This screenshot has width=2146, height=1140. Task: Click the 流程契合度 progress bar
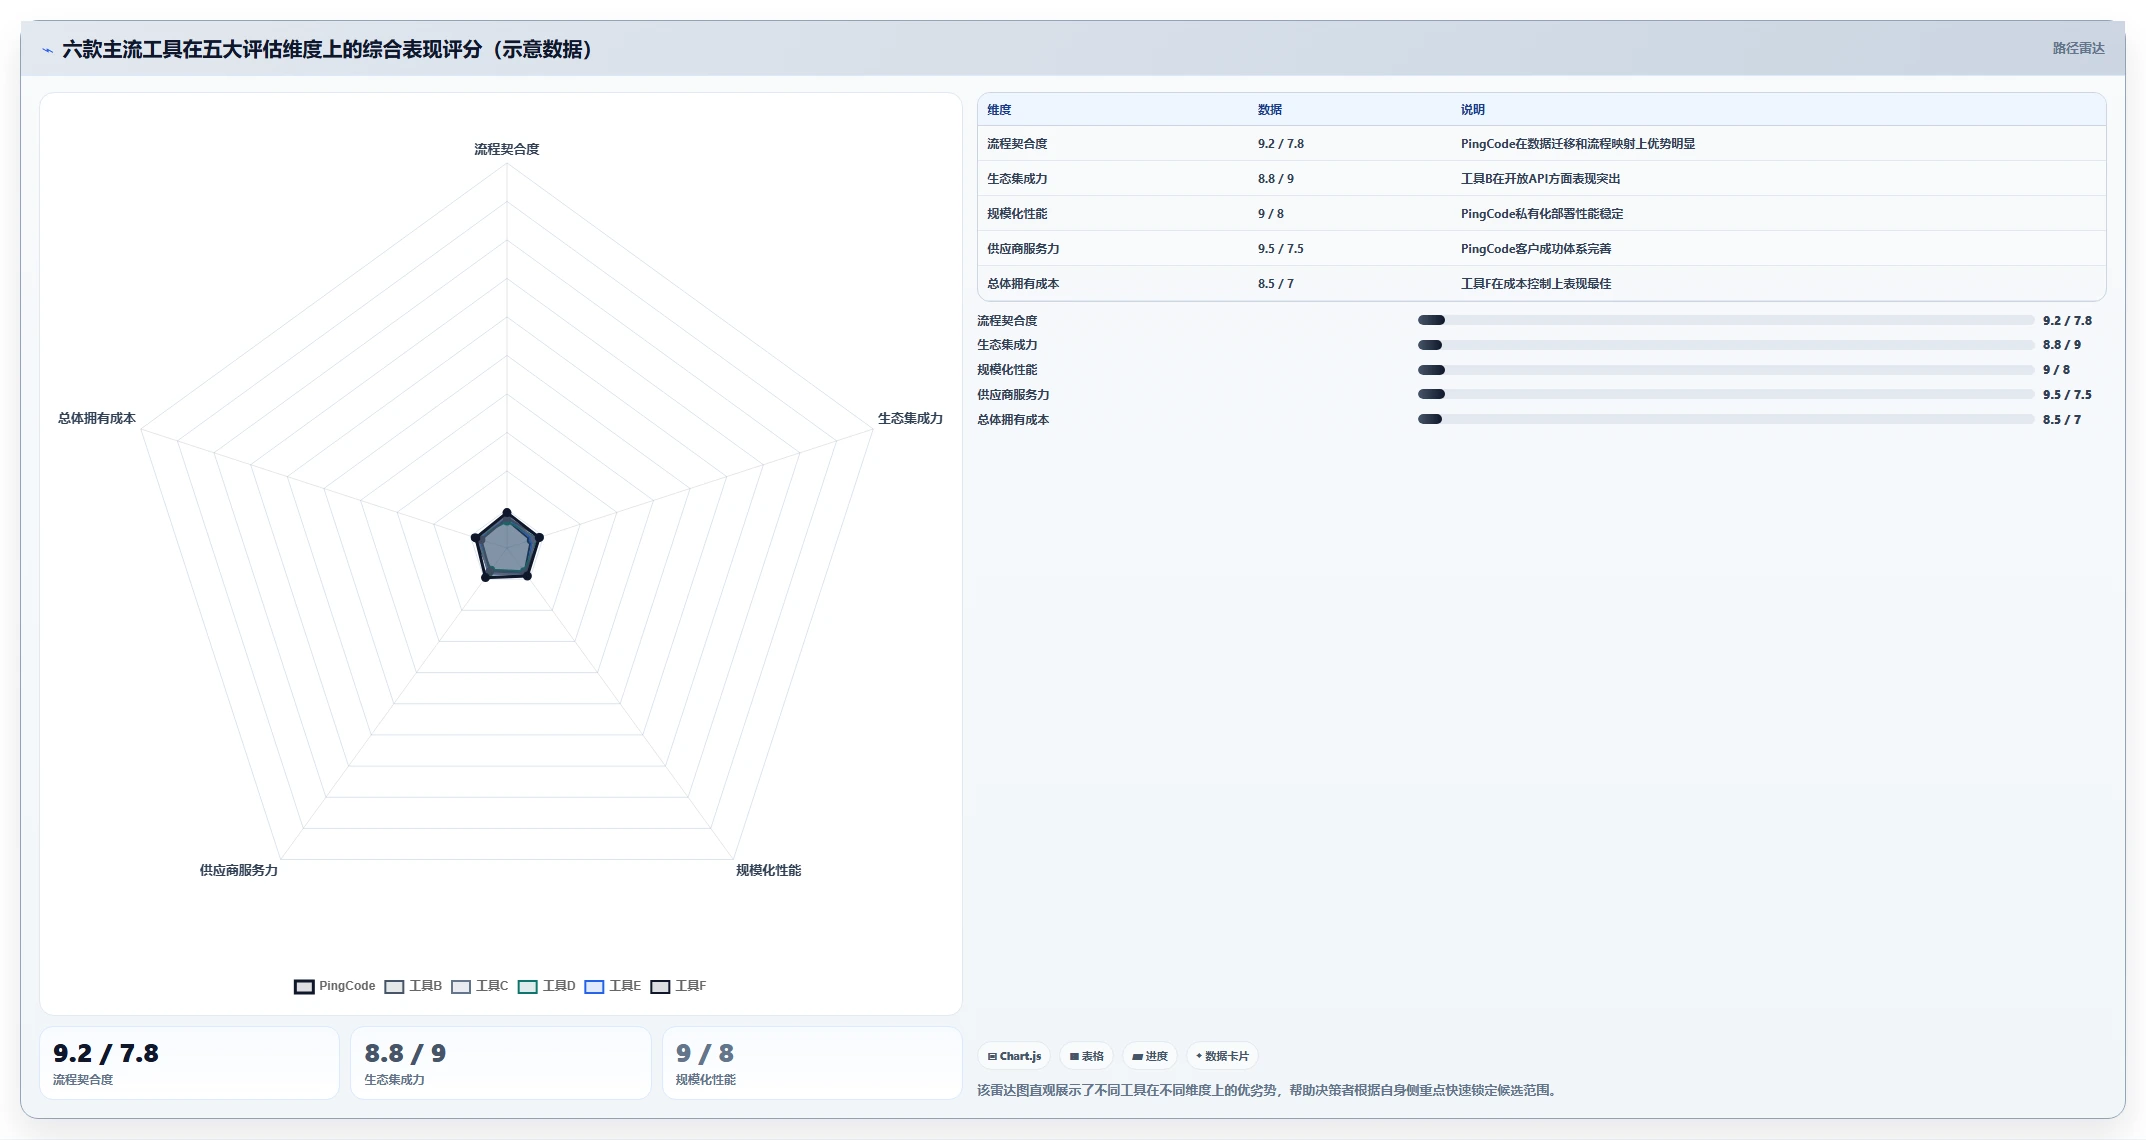tap(1726, 320)
